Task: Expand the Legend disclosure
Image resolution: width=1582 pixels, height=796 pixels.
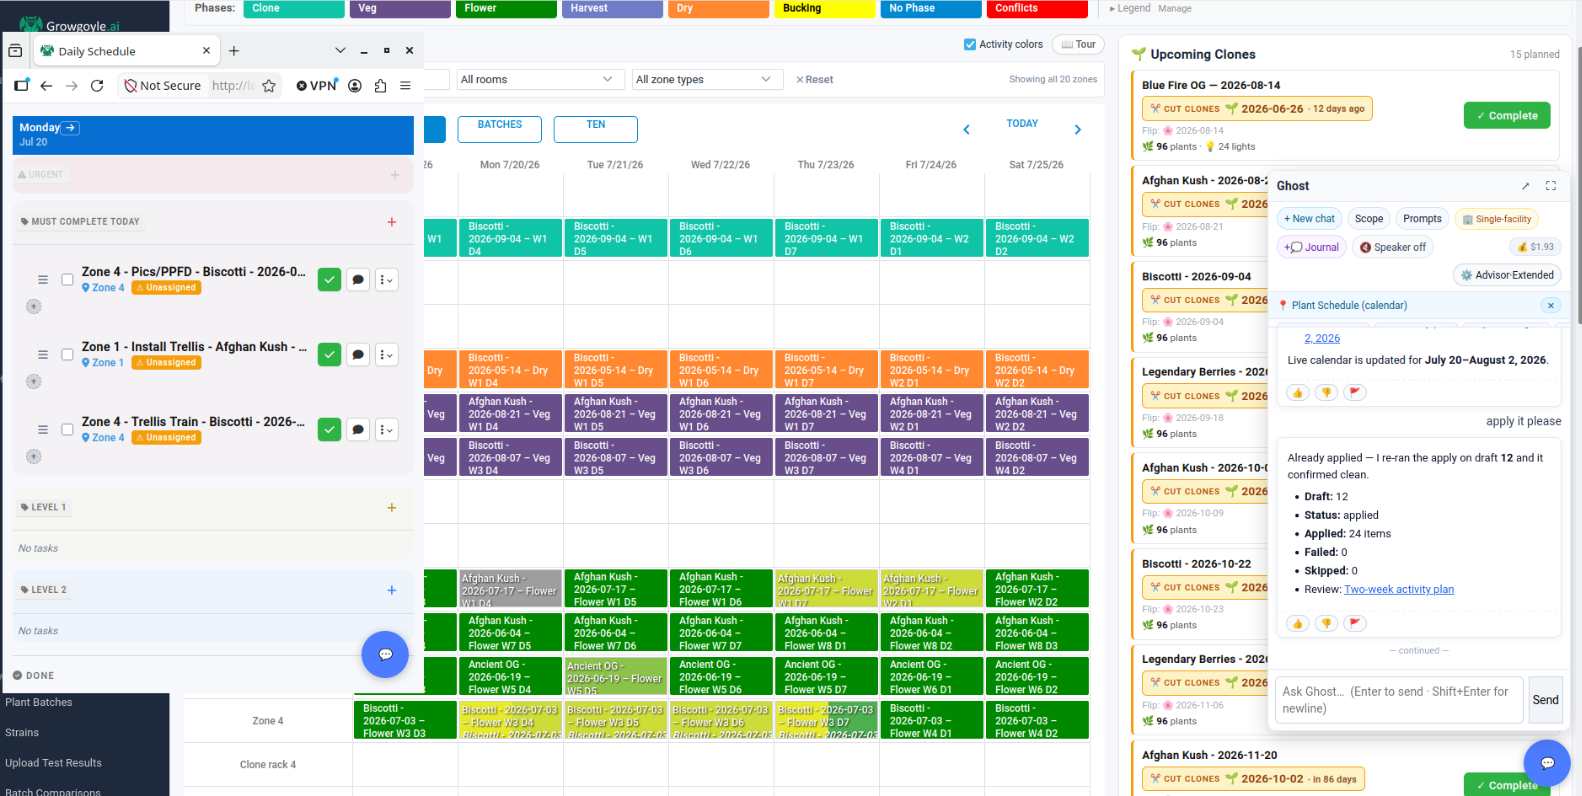Action: (1130, 8)
